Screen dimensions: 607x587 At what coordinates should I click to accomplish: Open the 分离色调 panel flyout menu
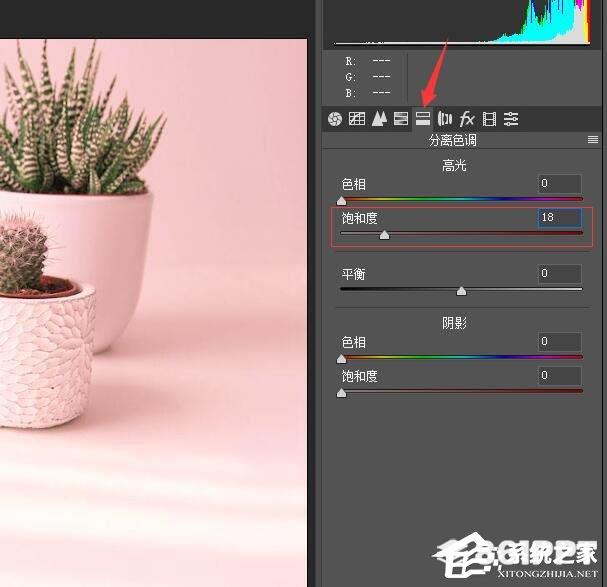coord(593,140)
